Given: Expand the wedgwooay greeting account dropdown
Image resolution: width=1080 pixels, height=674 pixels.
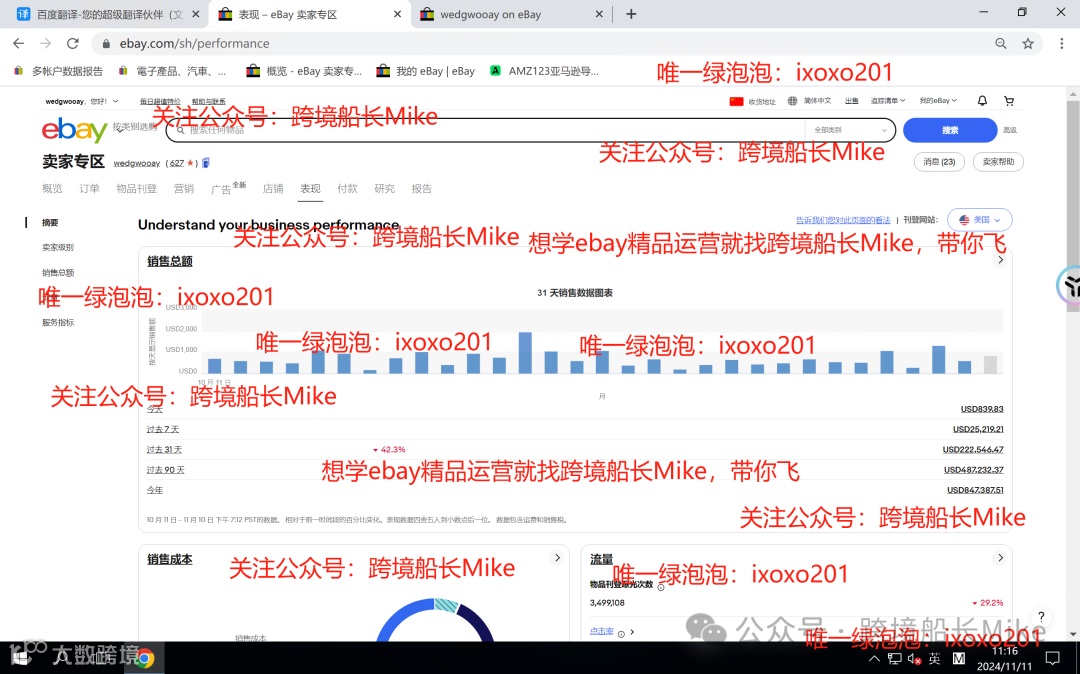Looking at the screenshot, I should click(82, 101).
